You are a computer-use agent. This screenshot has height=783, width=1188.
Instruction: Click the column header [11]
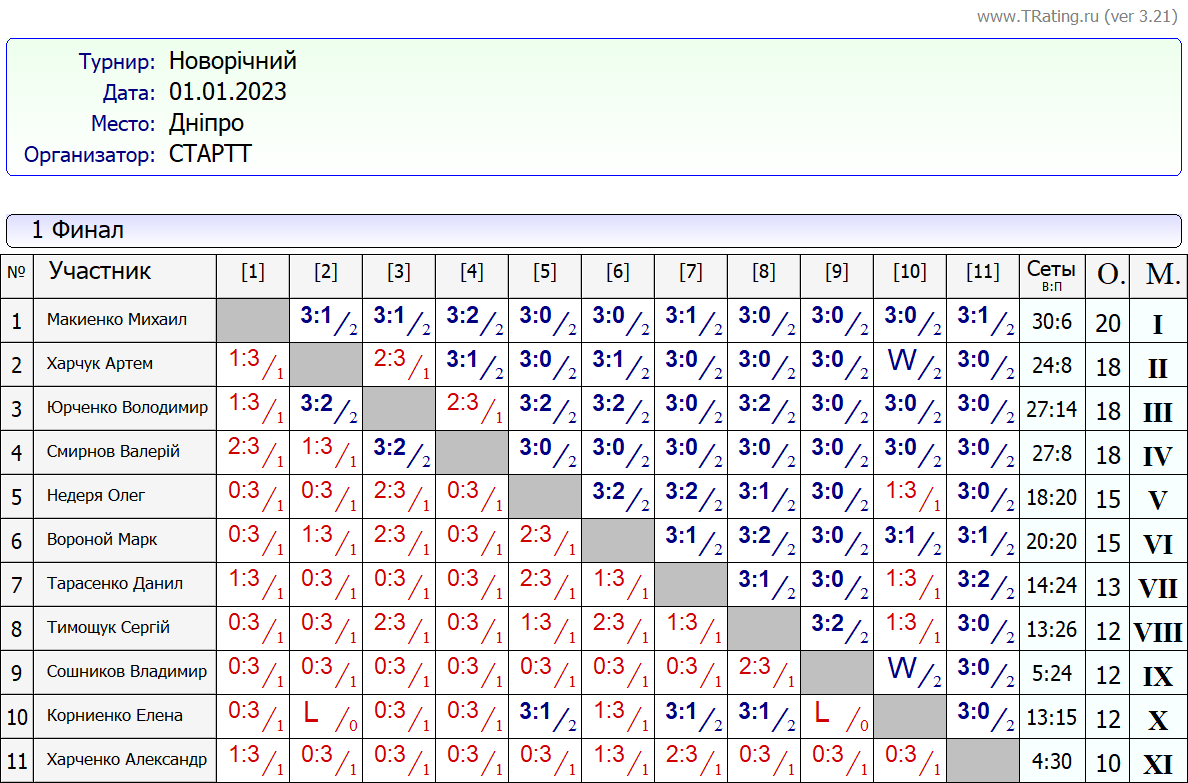(x=983, y=272)
